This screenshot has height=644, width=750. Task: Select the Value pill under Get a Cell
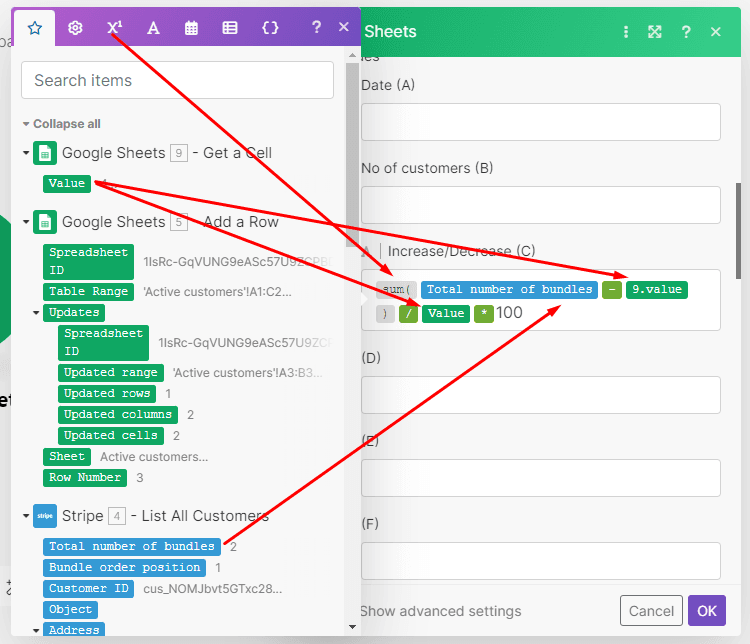pyautogui.click(x=67, y=183)
